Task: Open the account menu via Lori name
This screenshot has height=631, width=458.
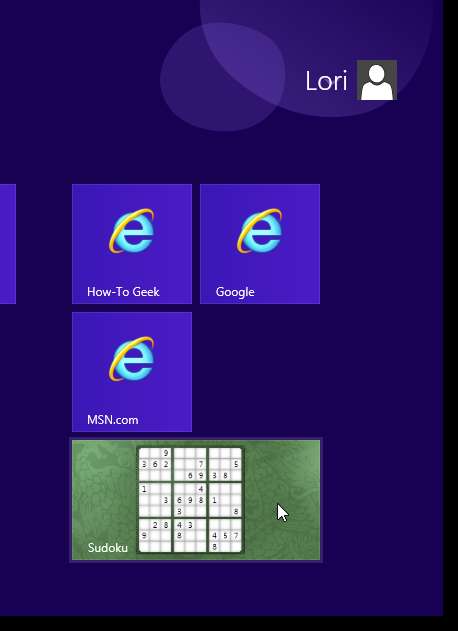Action: pos(326,81)
